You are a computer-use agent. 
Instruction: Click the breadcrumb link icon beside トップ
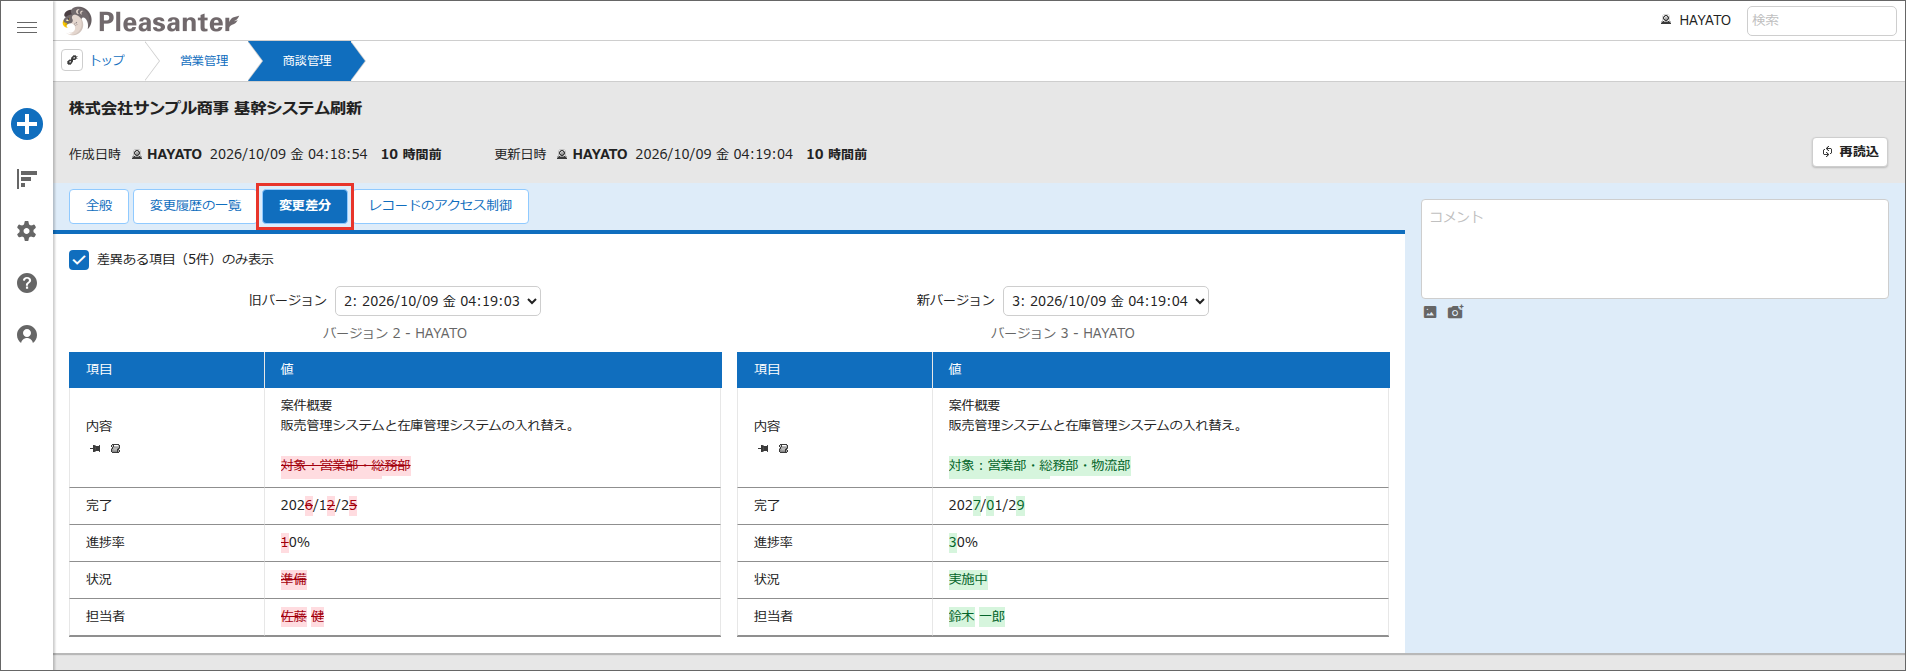(x=72, y=60)
